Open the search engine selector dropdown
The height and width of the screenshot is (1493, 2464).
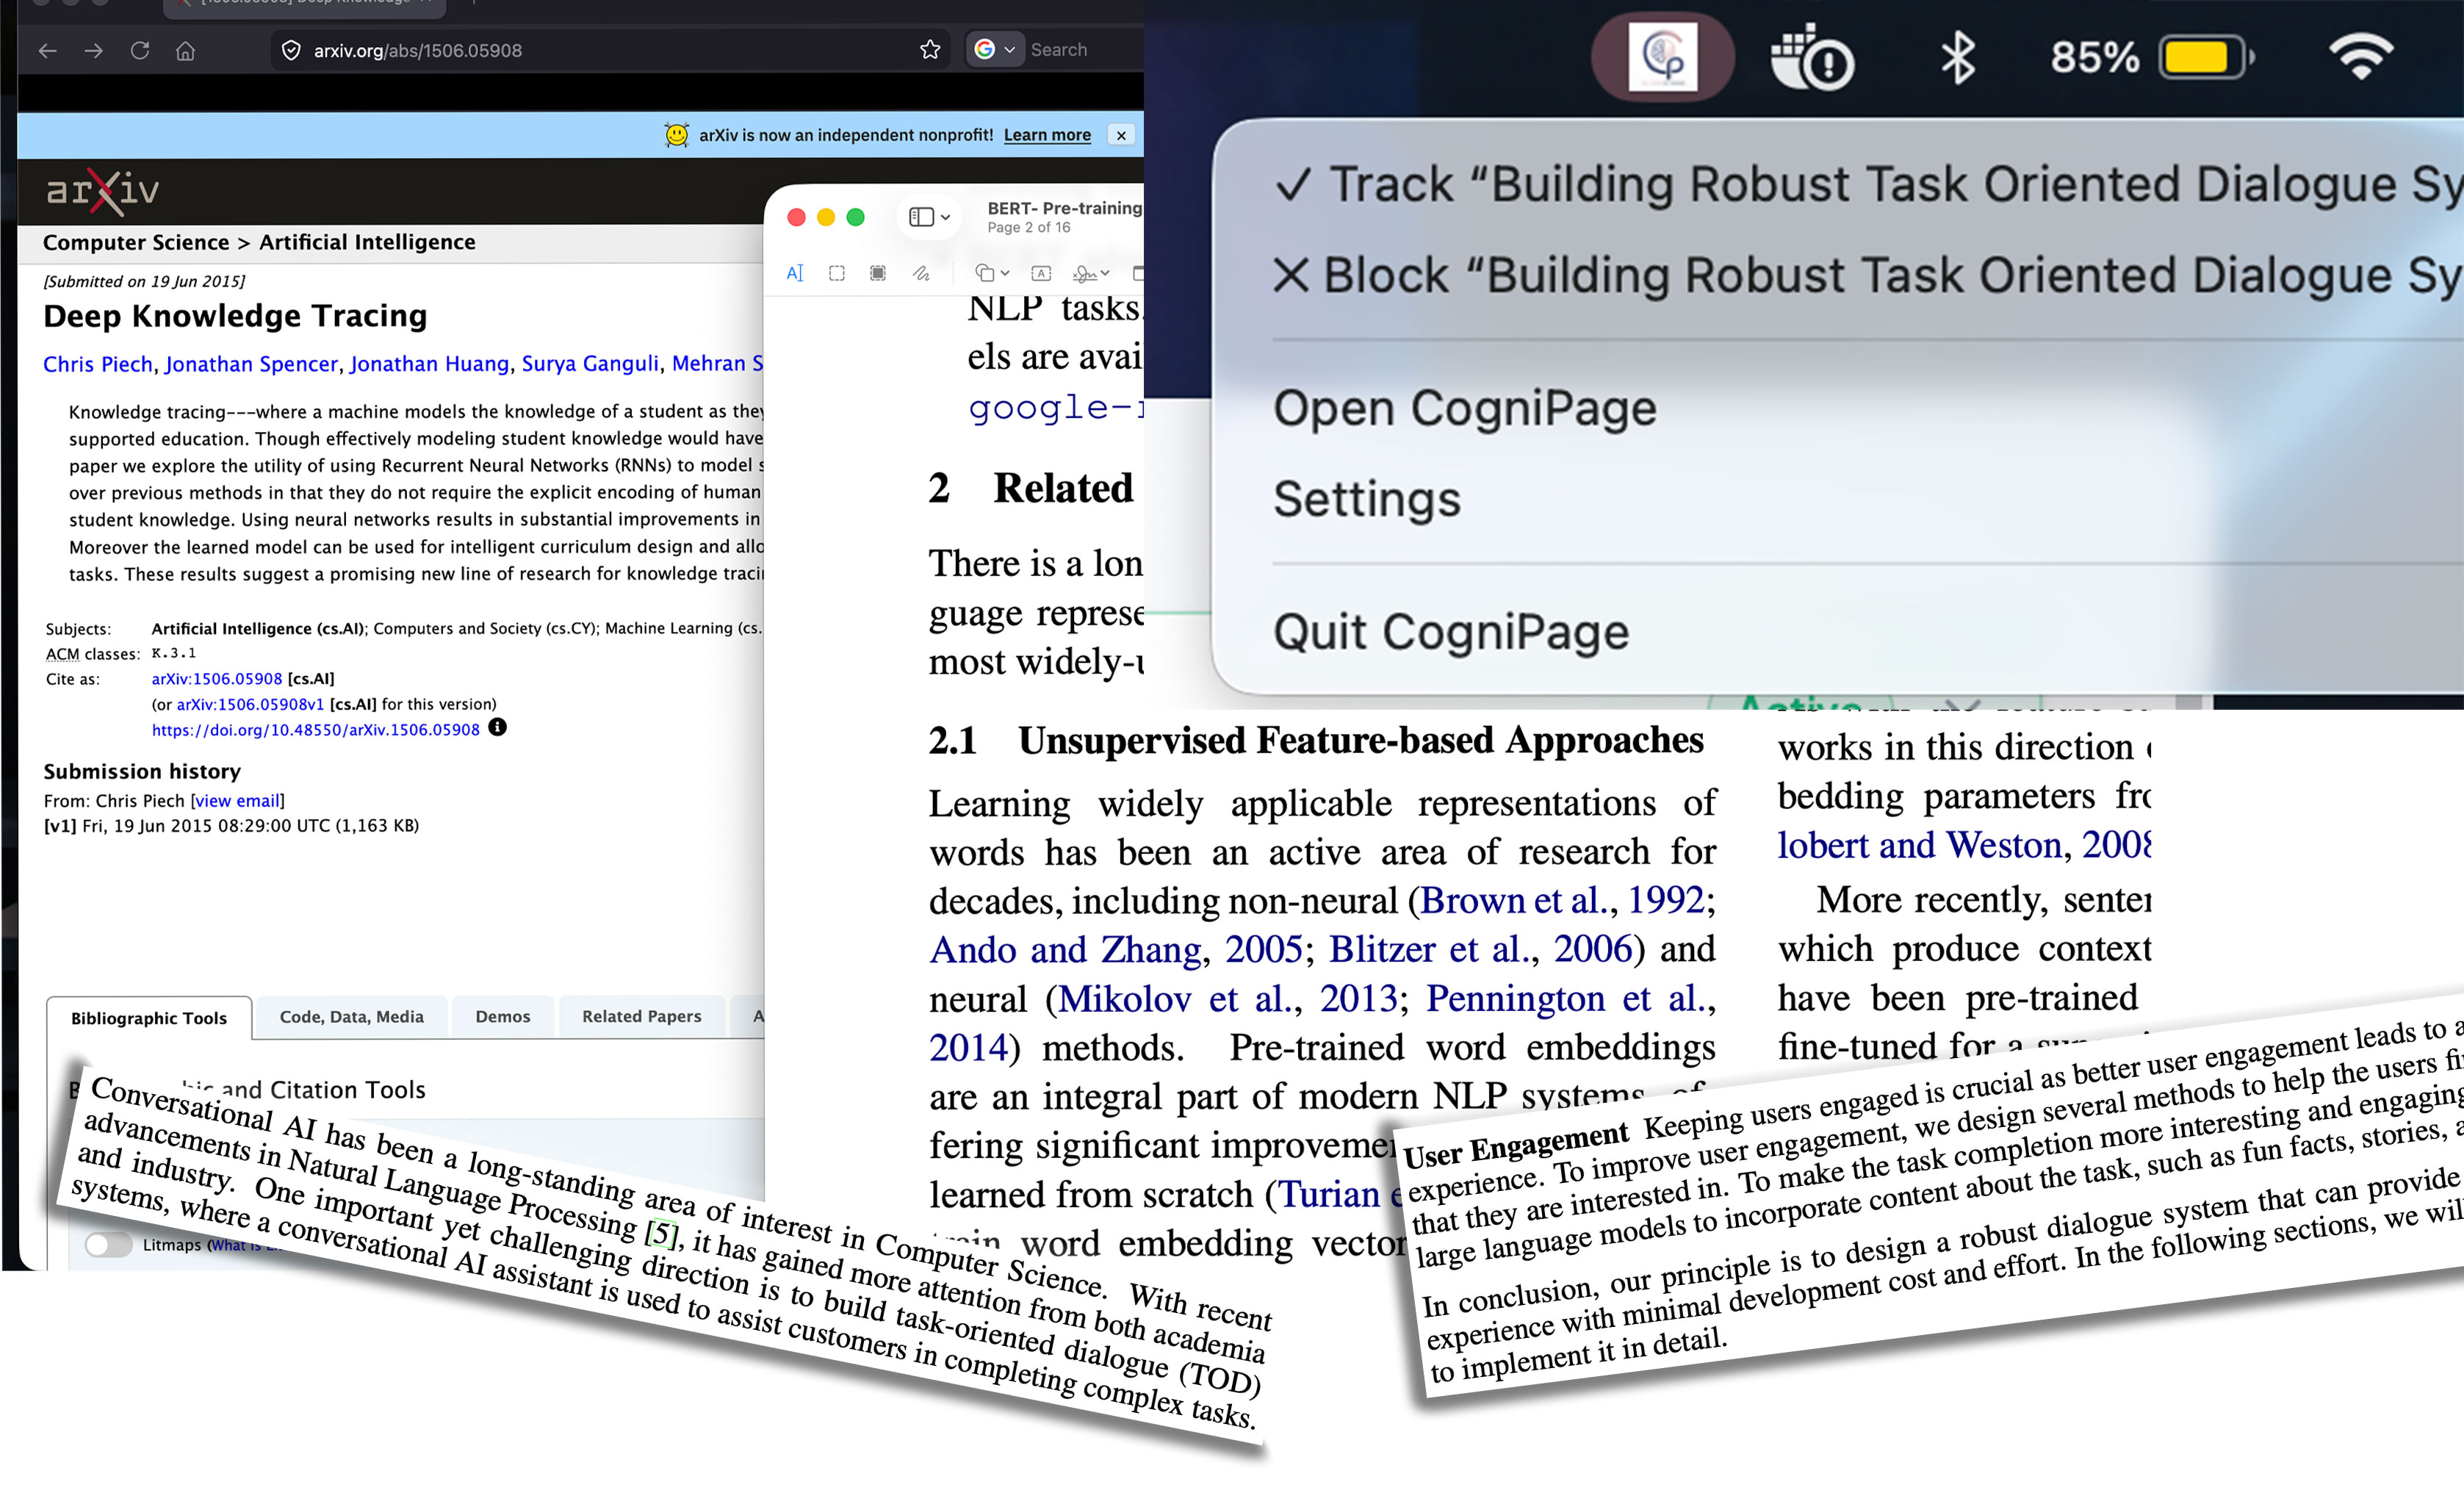[995, 50]
